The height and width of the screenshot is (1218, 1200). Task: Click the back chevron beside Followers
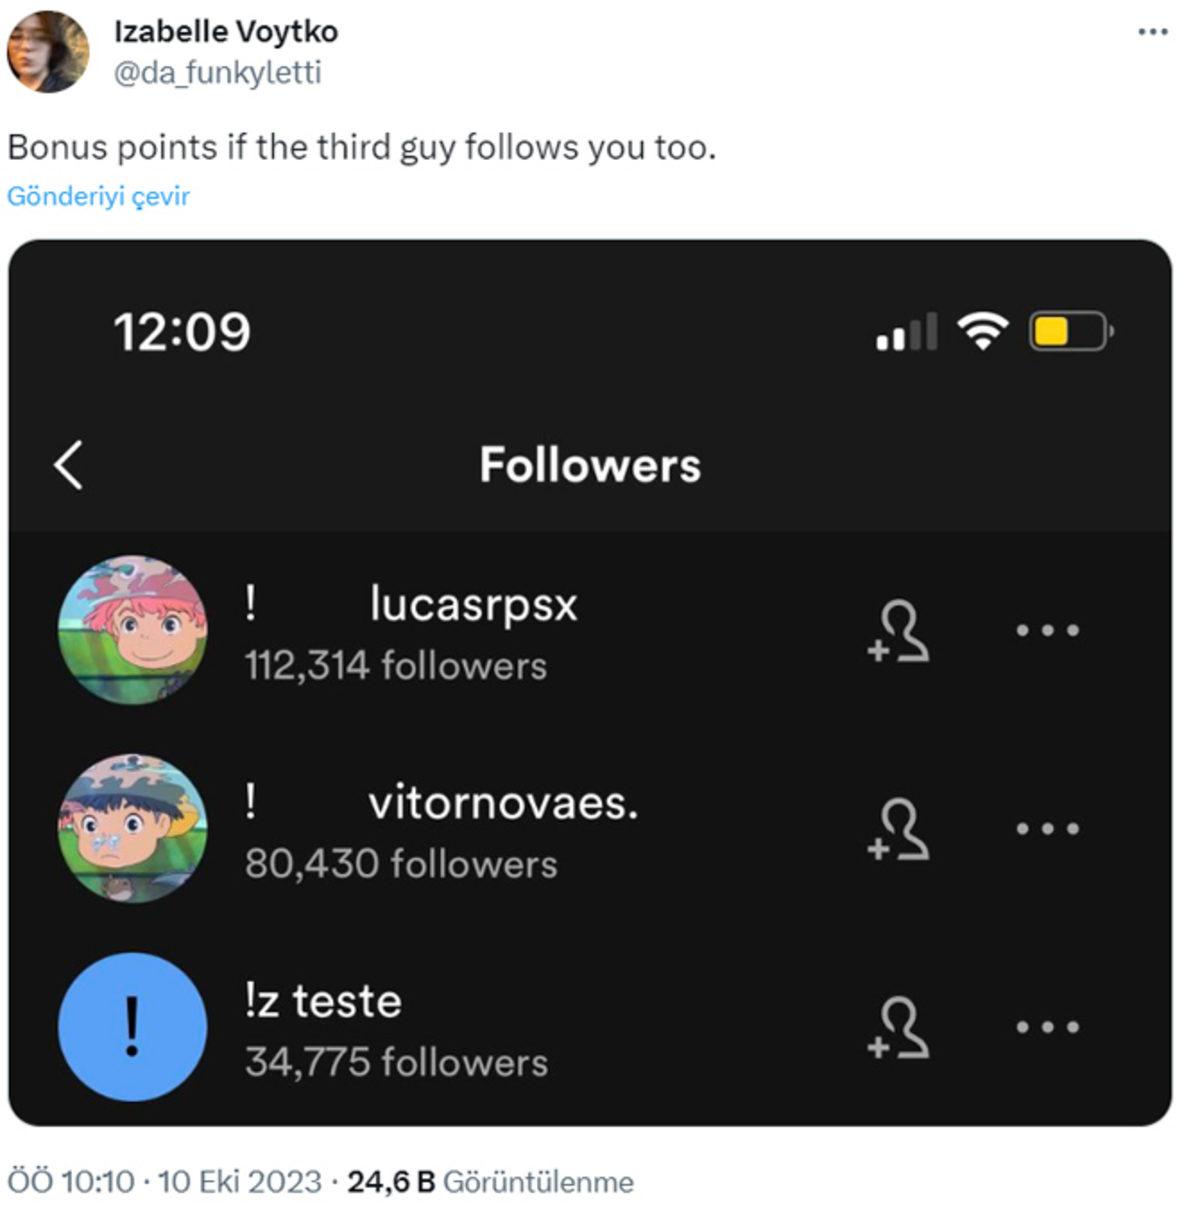coord(68,465)
